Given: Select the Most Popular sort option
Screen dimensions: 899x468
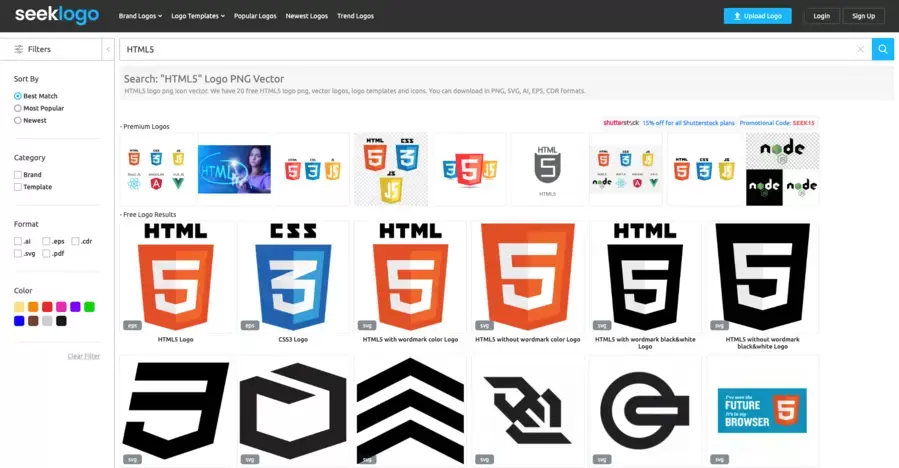Looking at the screenshot, I should click(x=18, y=108).
